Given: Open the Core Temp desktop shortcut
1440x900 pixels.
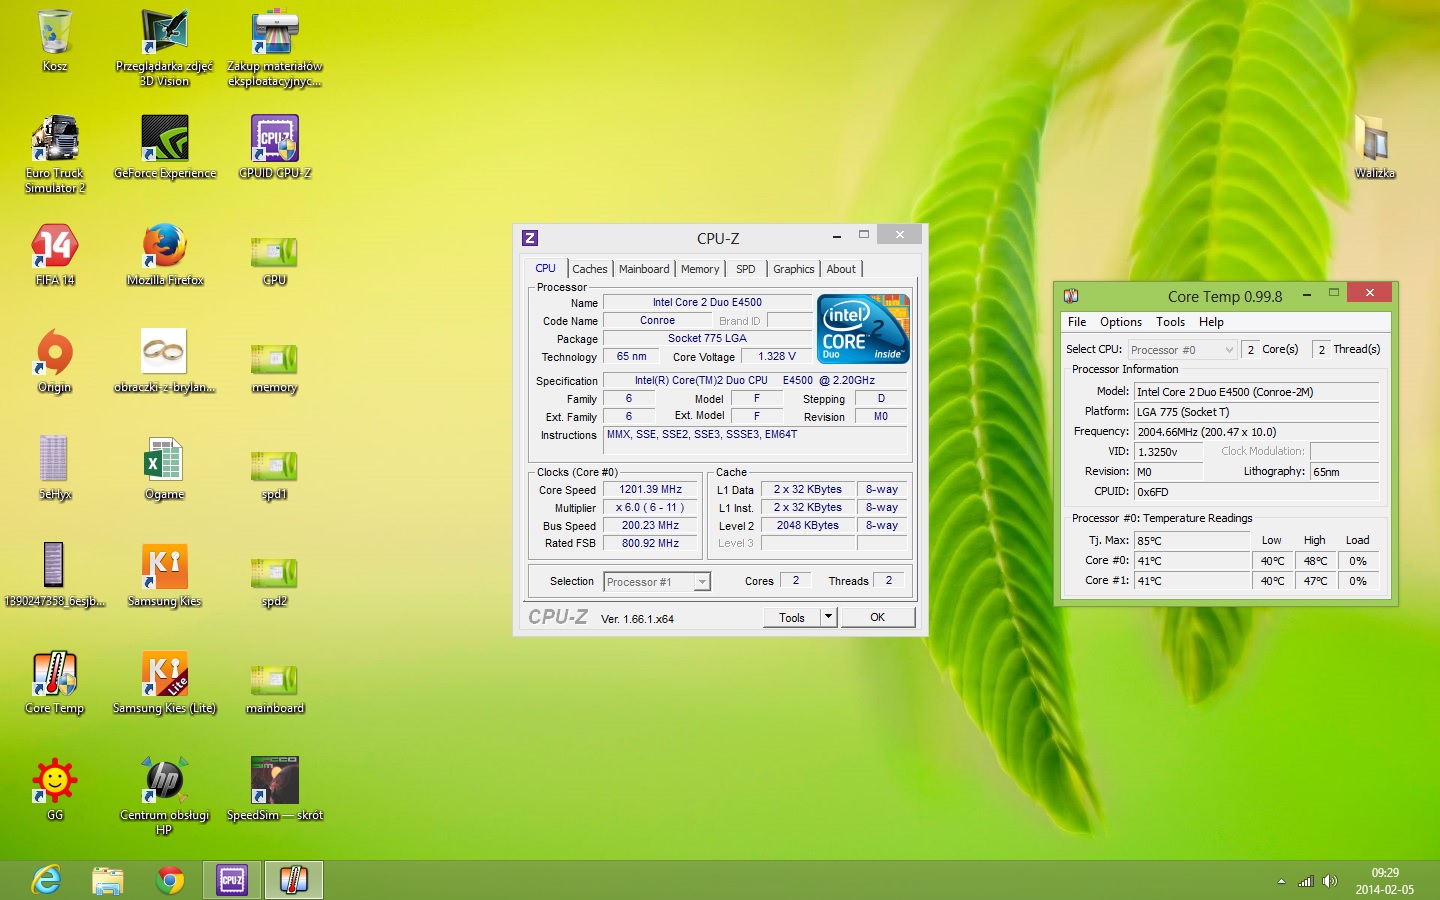Looking at the screenshot, I should click(55, 675).
